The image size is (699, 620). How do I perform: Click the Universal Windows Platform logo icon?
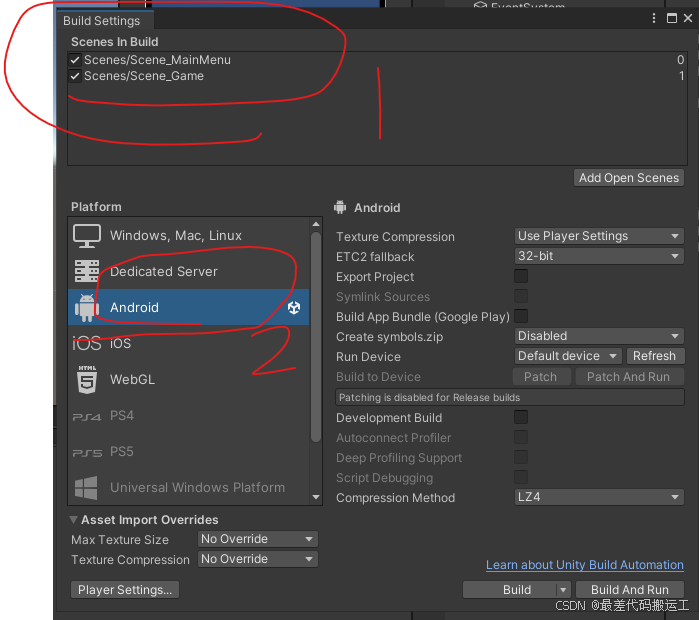click(x=86, y=488)
